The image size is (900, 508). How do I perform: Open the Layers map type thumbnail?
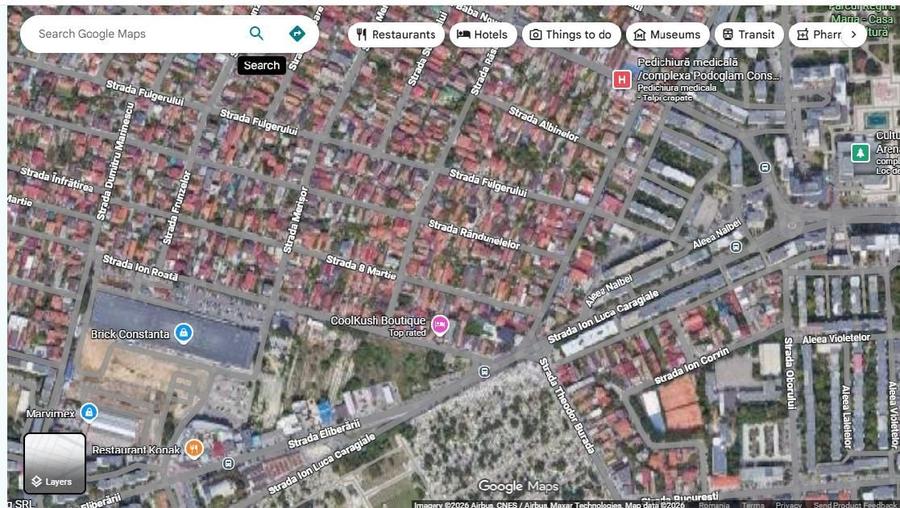click(55, 463)
